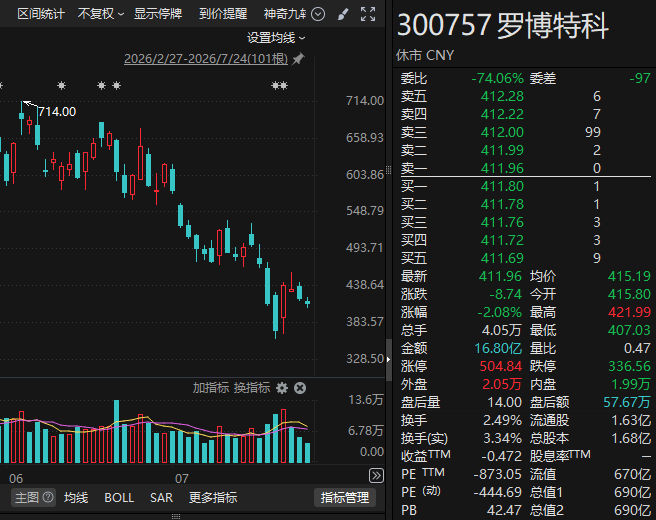656x520 pixels.
Task: Click the PE TTM value -873.05
Action: (x=497, y=474)
